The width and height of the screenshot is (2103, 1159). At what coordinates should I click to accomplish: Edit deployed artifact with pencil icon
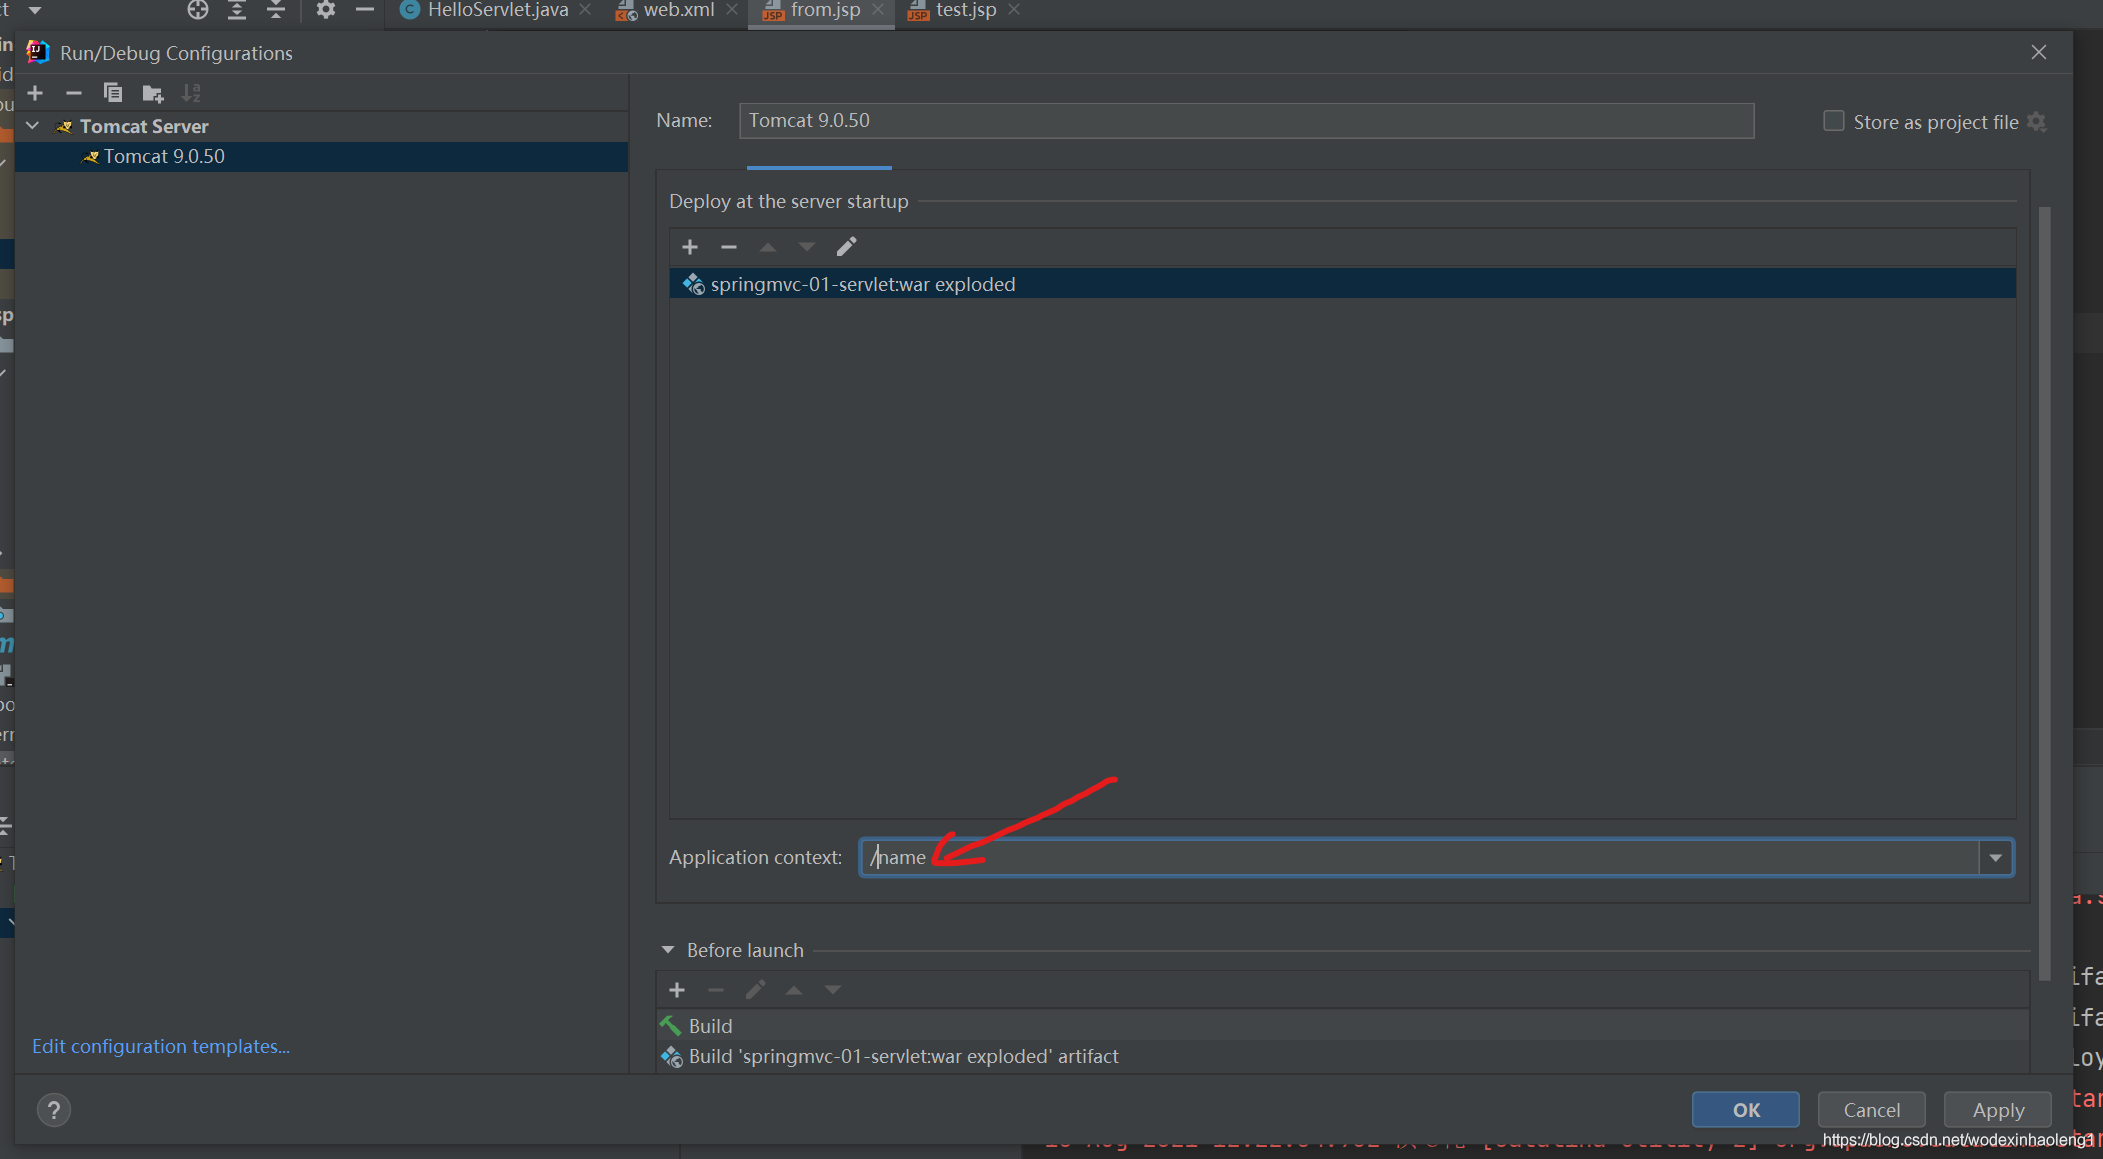(x=847, y=247)
